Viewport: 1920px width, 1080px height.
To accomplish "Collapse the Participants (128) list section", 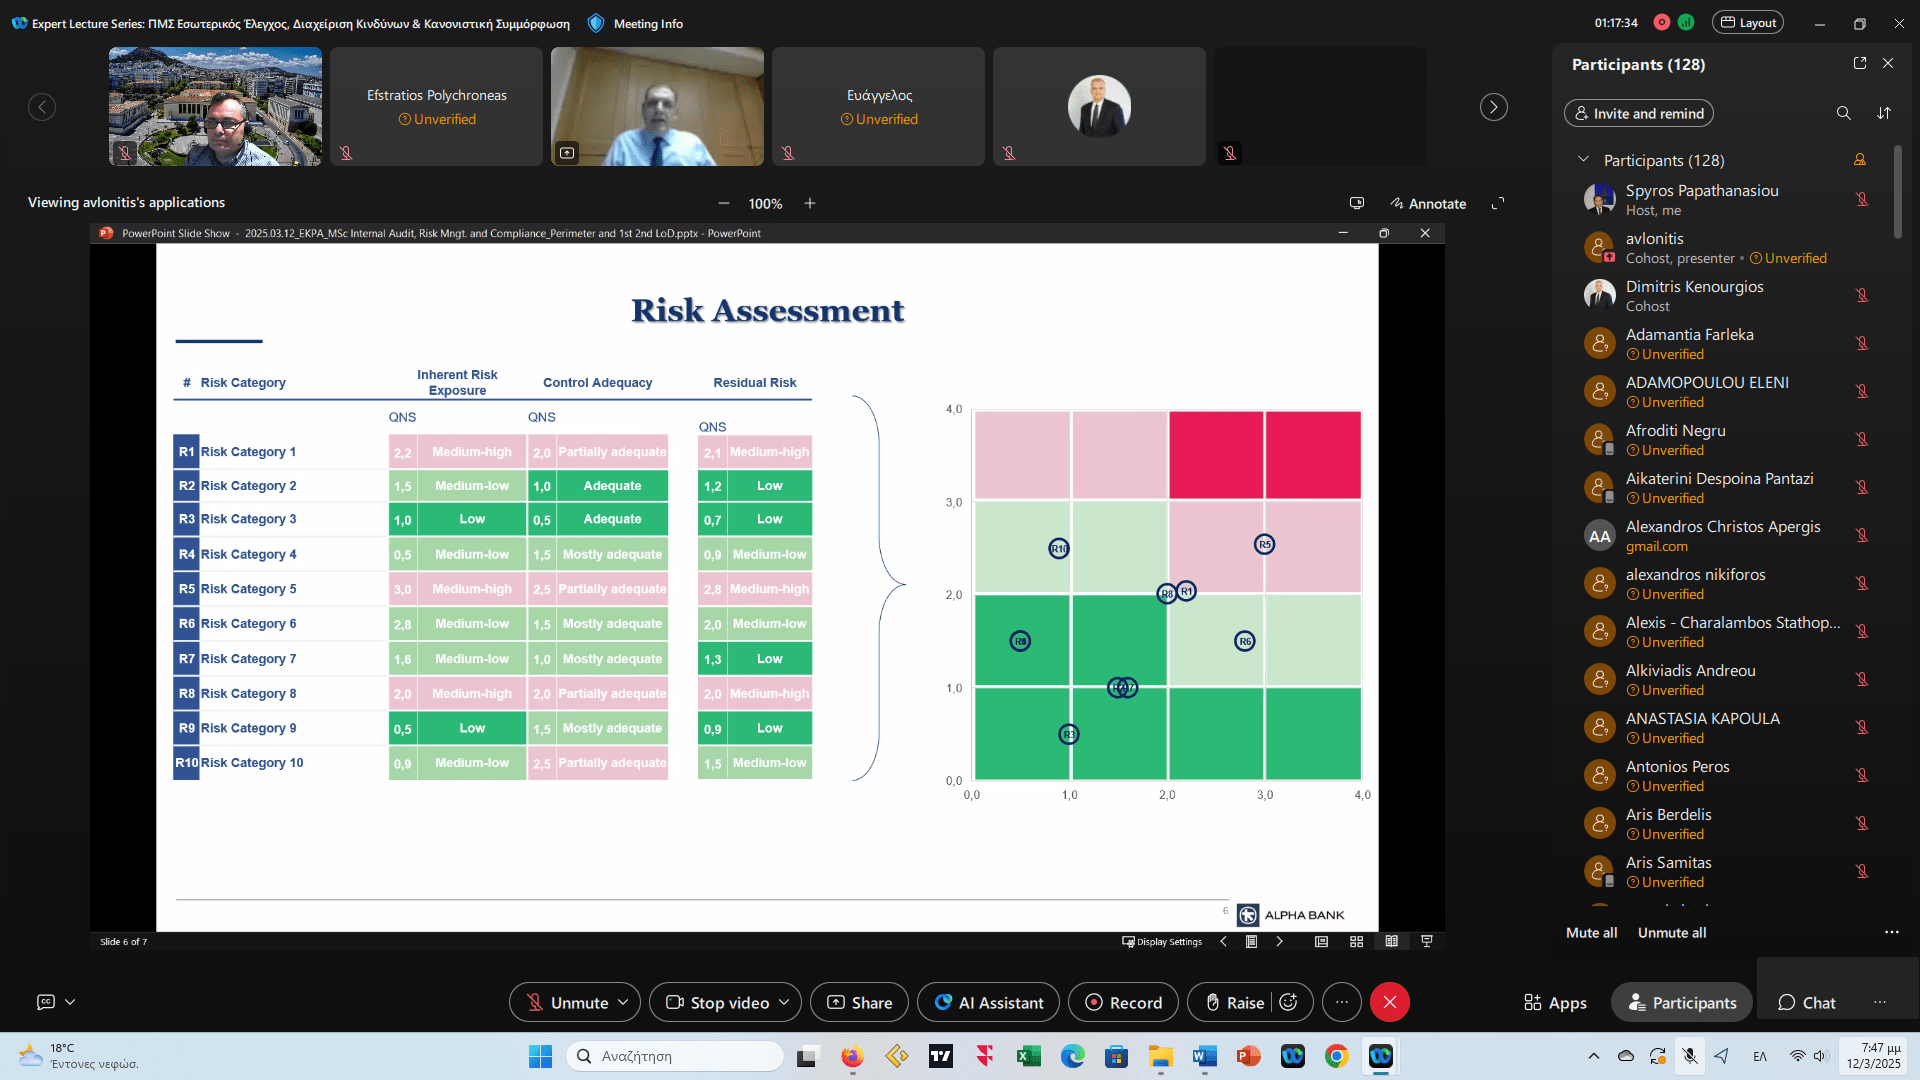I will click(1583, 160).
